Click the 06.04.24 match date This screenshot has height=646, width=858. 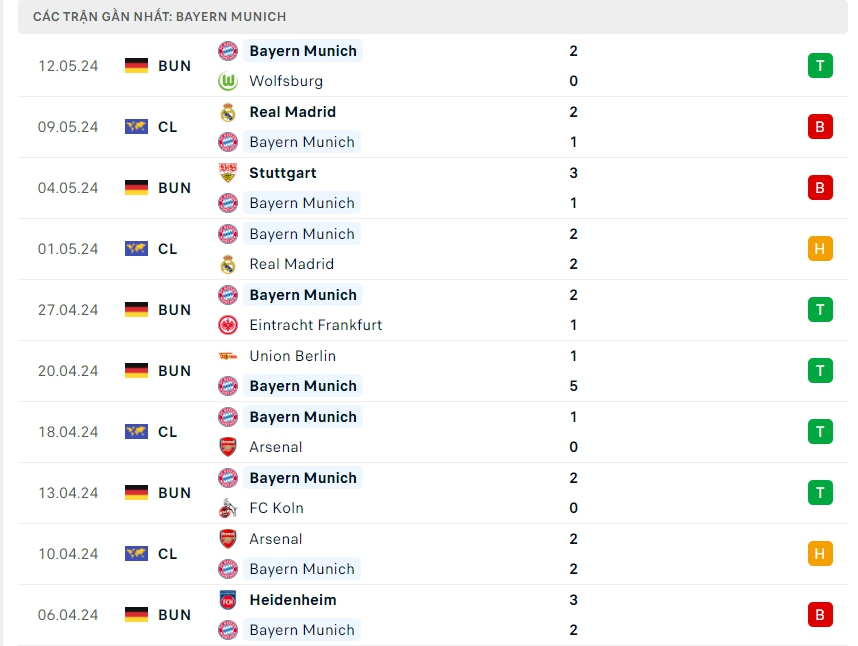[68, 615]
